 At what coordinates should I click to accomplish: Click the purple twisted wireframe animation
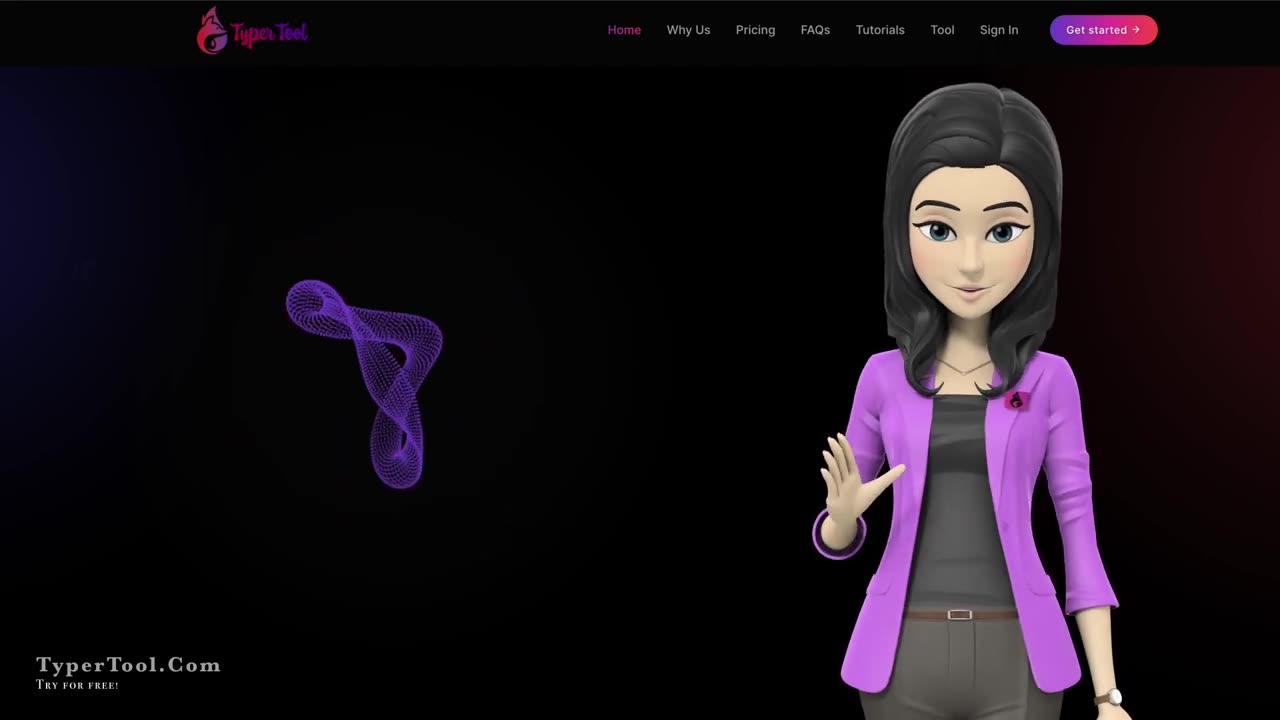point(365,383)
